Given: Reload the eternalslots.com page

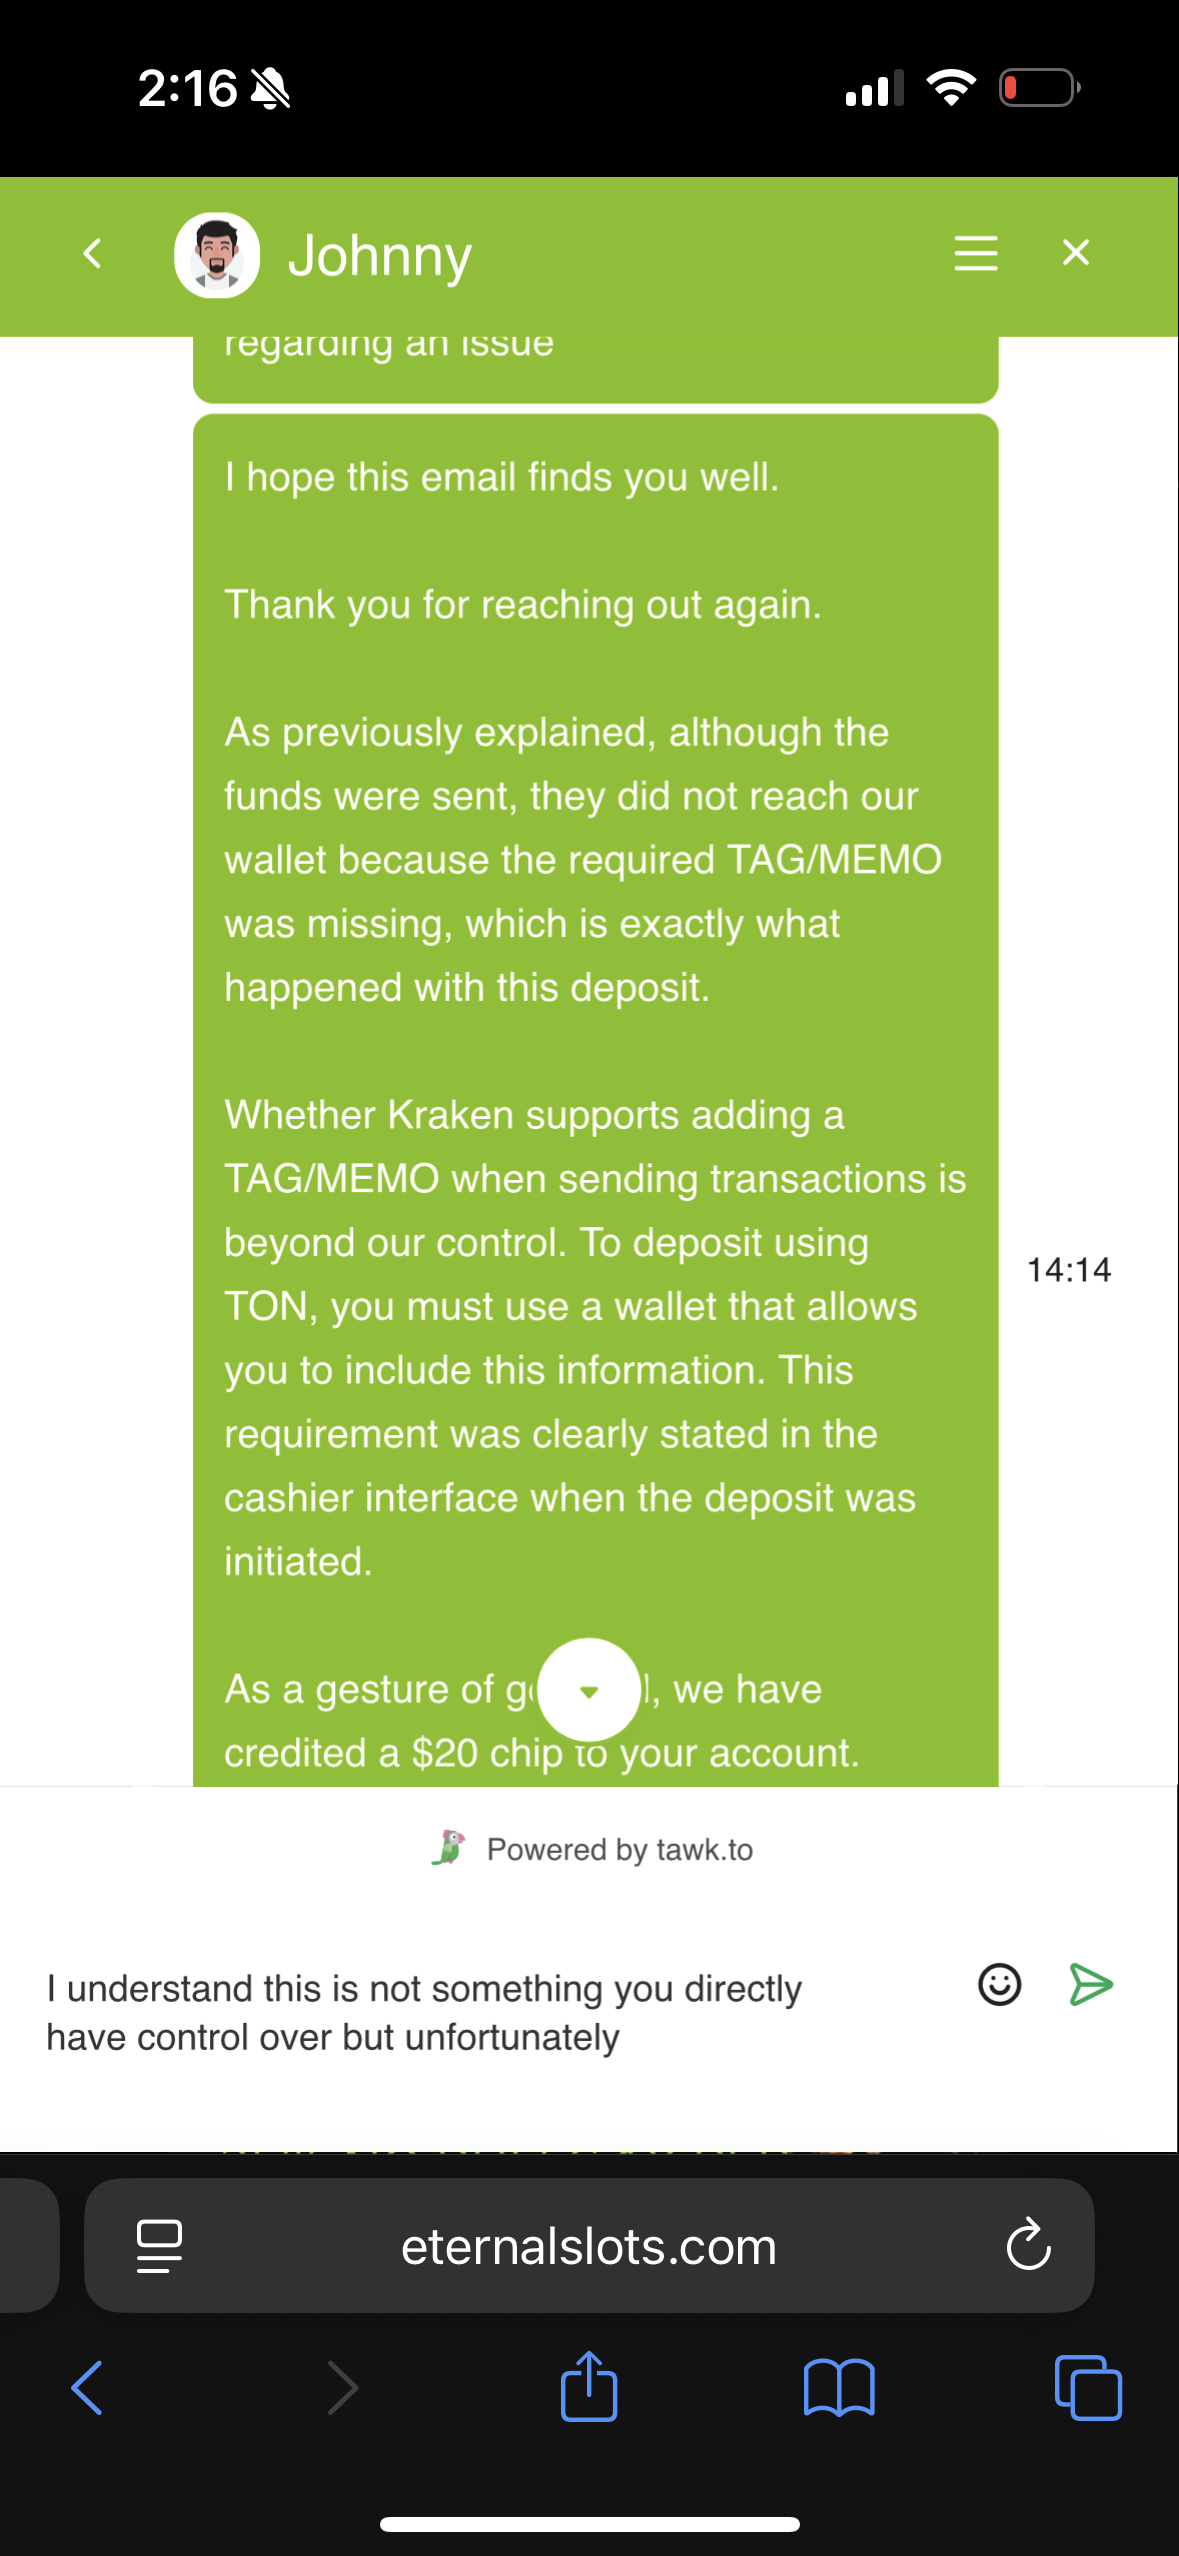Looking at the screenshot, I should point(1028,2246).
